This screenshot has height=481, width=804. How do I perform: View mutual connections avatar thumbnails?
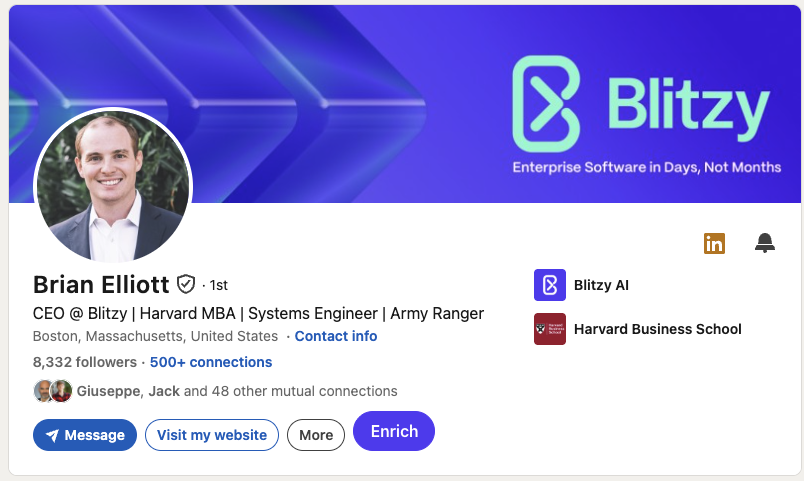(x=53, y=391)
